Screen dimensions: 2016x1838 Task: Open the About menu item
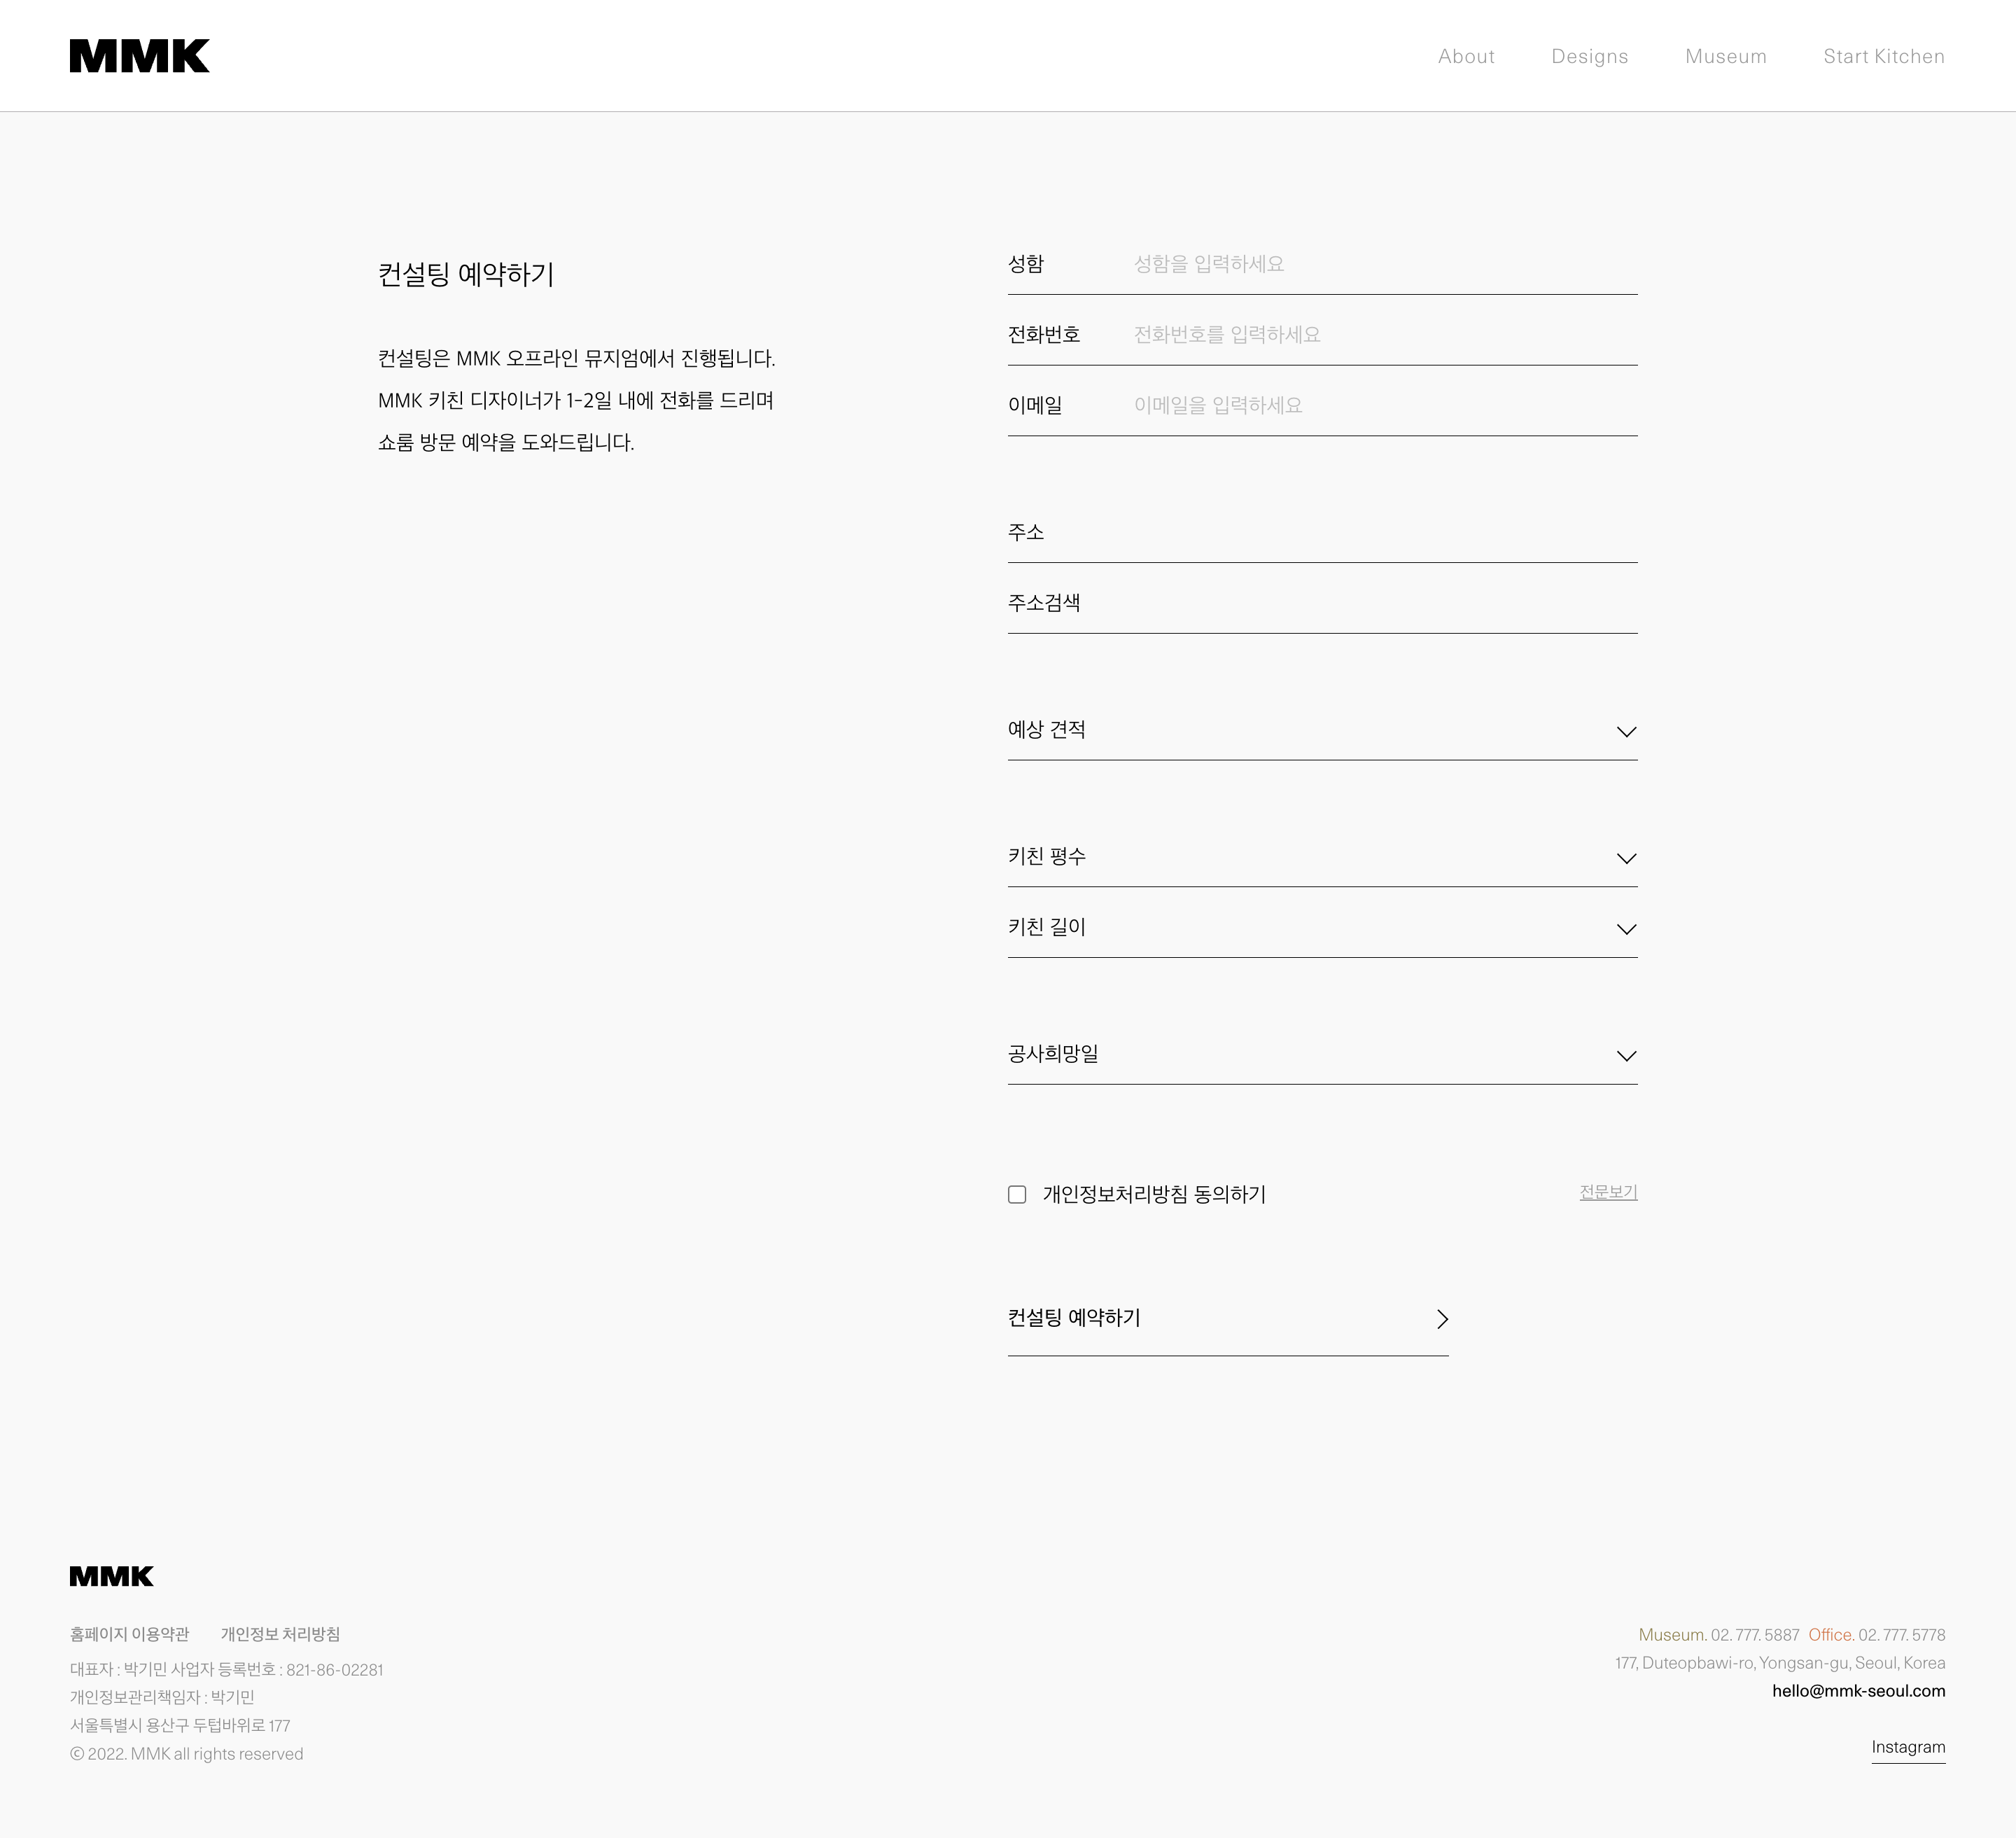[1466, 56]
